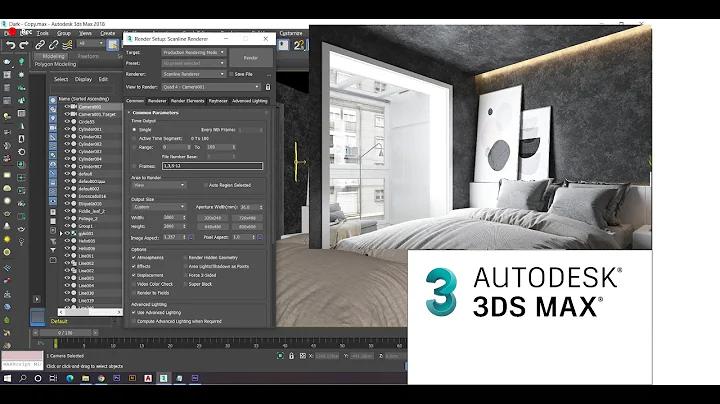This screenshot has width=720, height=404.
Task: Click the teapot icon in left toolbar
Action: 7,62
